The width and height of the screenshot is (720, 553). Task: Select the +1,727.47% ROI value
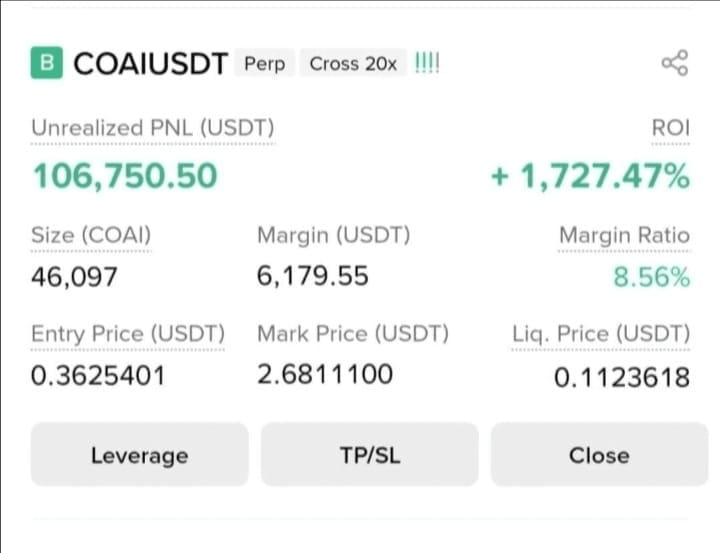pos(590,175)
